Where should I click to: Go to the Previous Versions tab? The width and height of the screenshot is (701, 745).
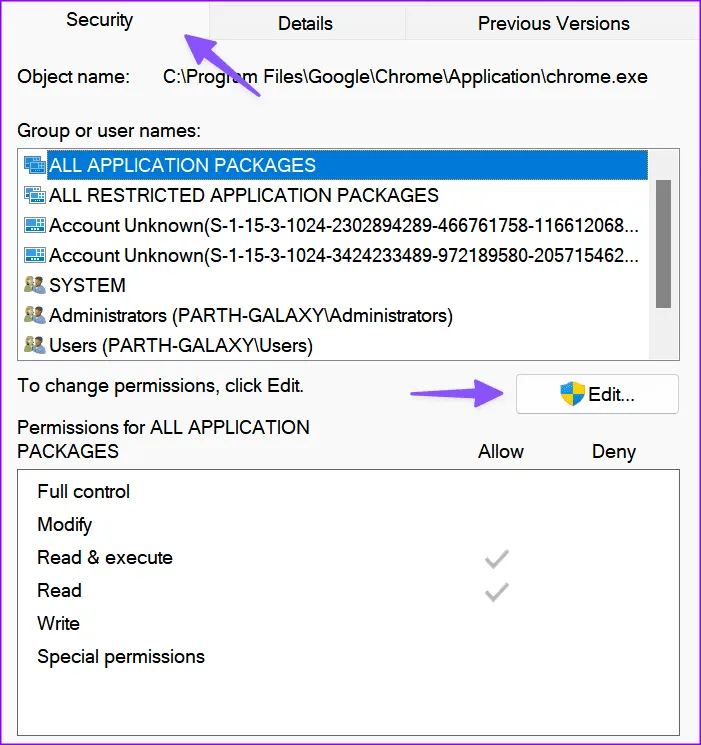pos(553,23)
